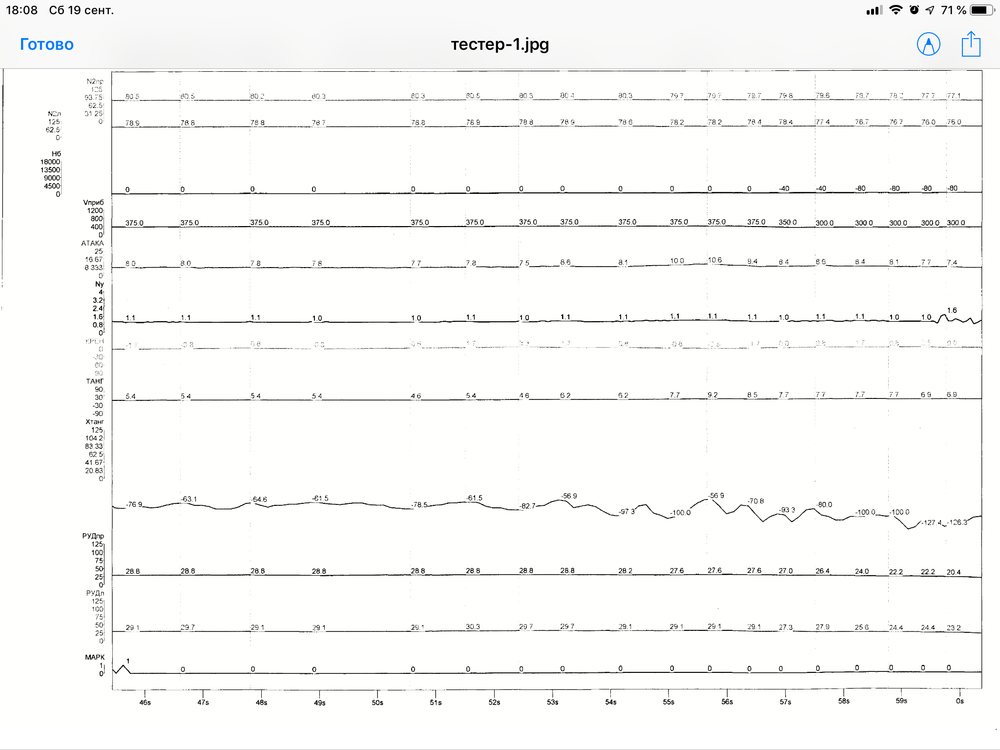
Task: Tap the 50s time axis tick
Action: pos(378,702)
